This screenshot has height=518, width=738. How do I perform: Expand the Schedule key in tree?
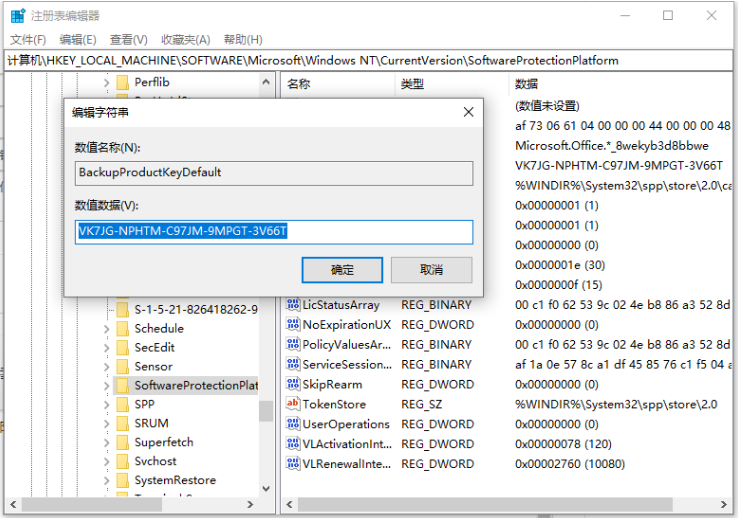pos(106,329)
